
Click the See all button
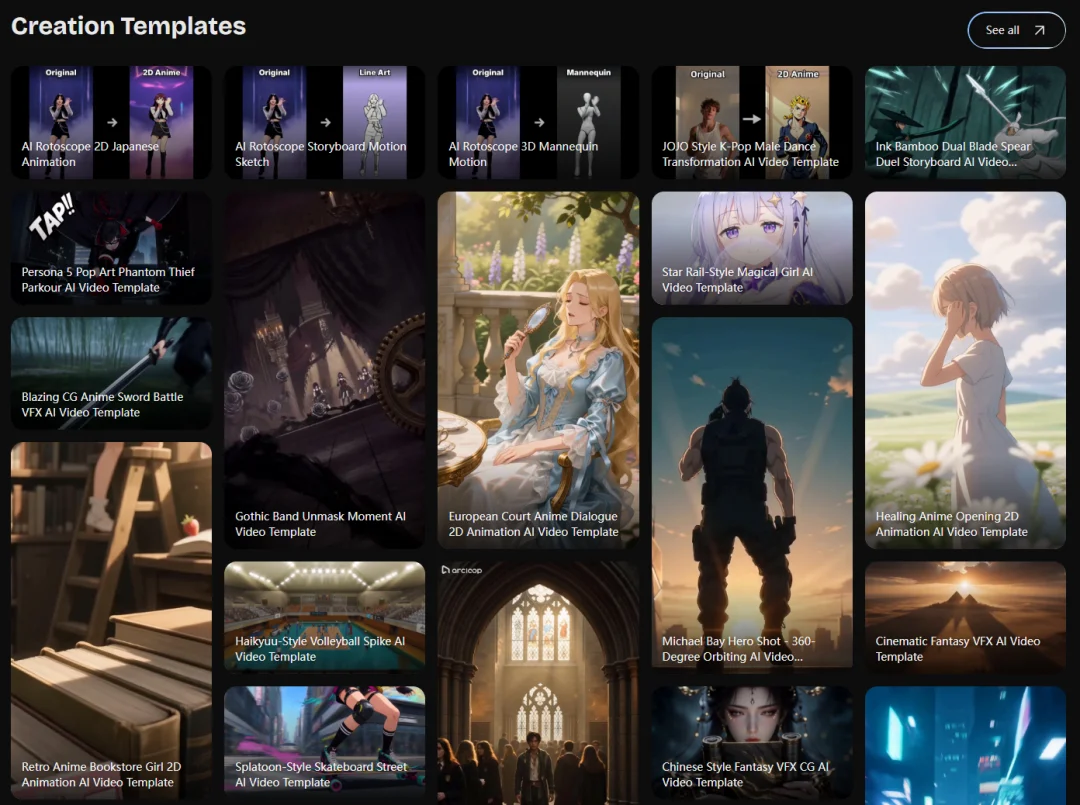tap(1016, 30)
